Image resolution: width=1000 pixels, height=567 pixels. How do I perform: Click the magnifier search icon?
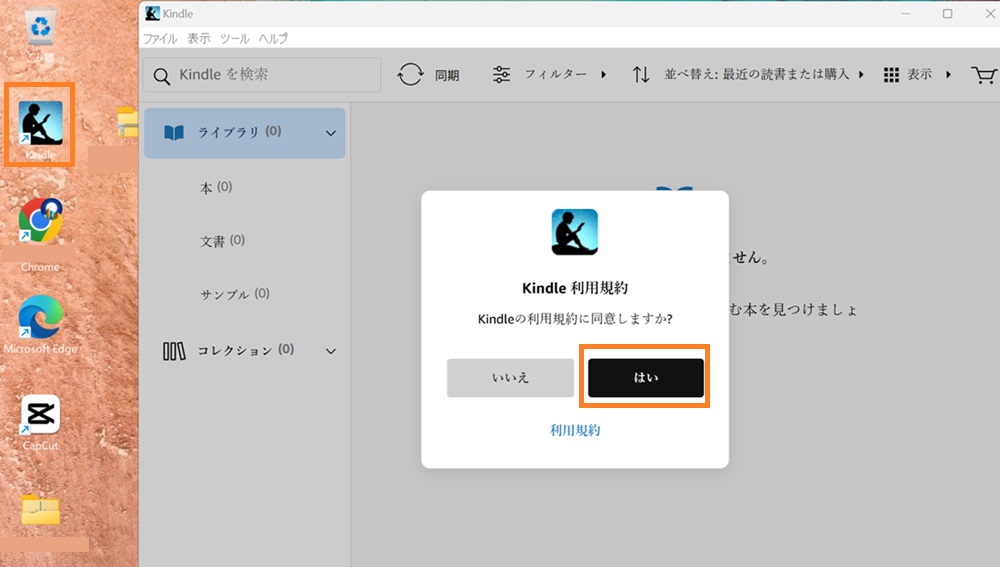tap(161, 77)
